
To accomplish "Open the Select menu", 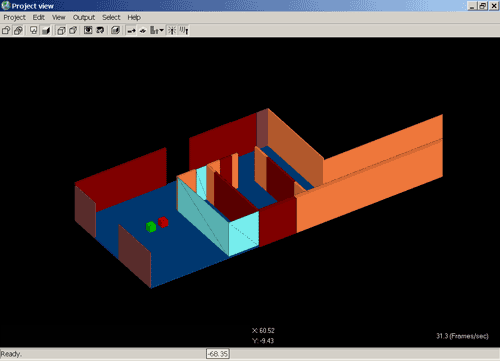I will pyautogui.click(x=111, y=17).
